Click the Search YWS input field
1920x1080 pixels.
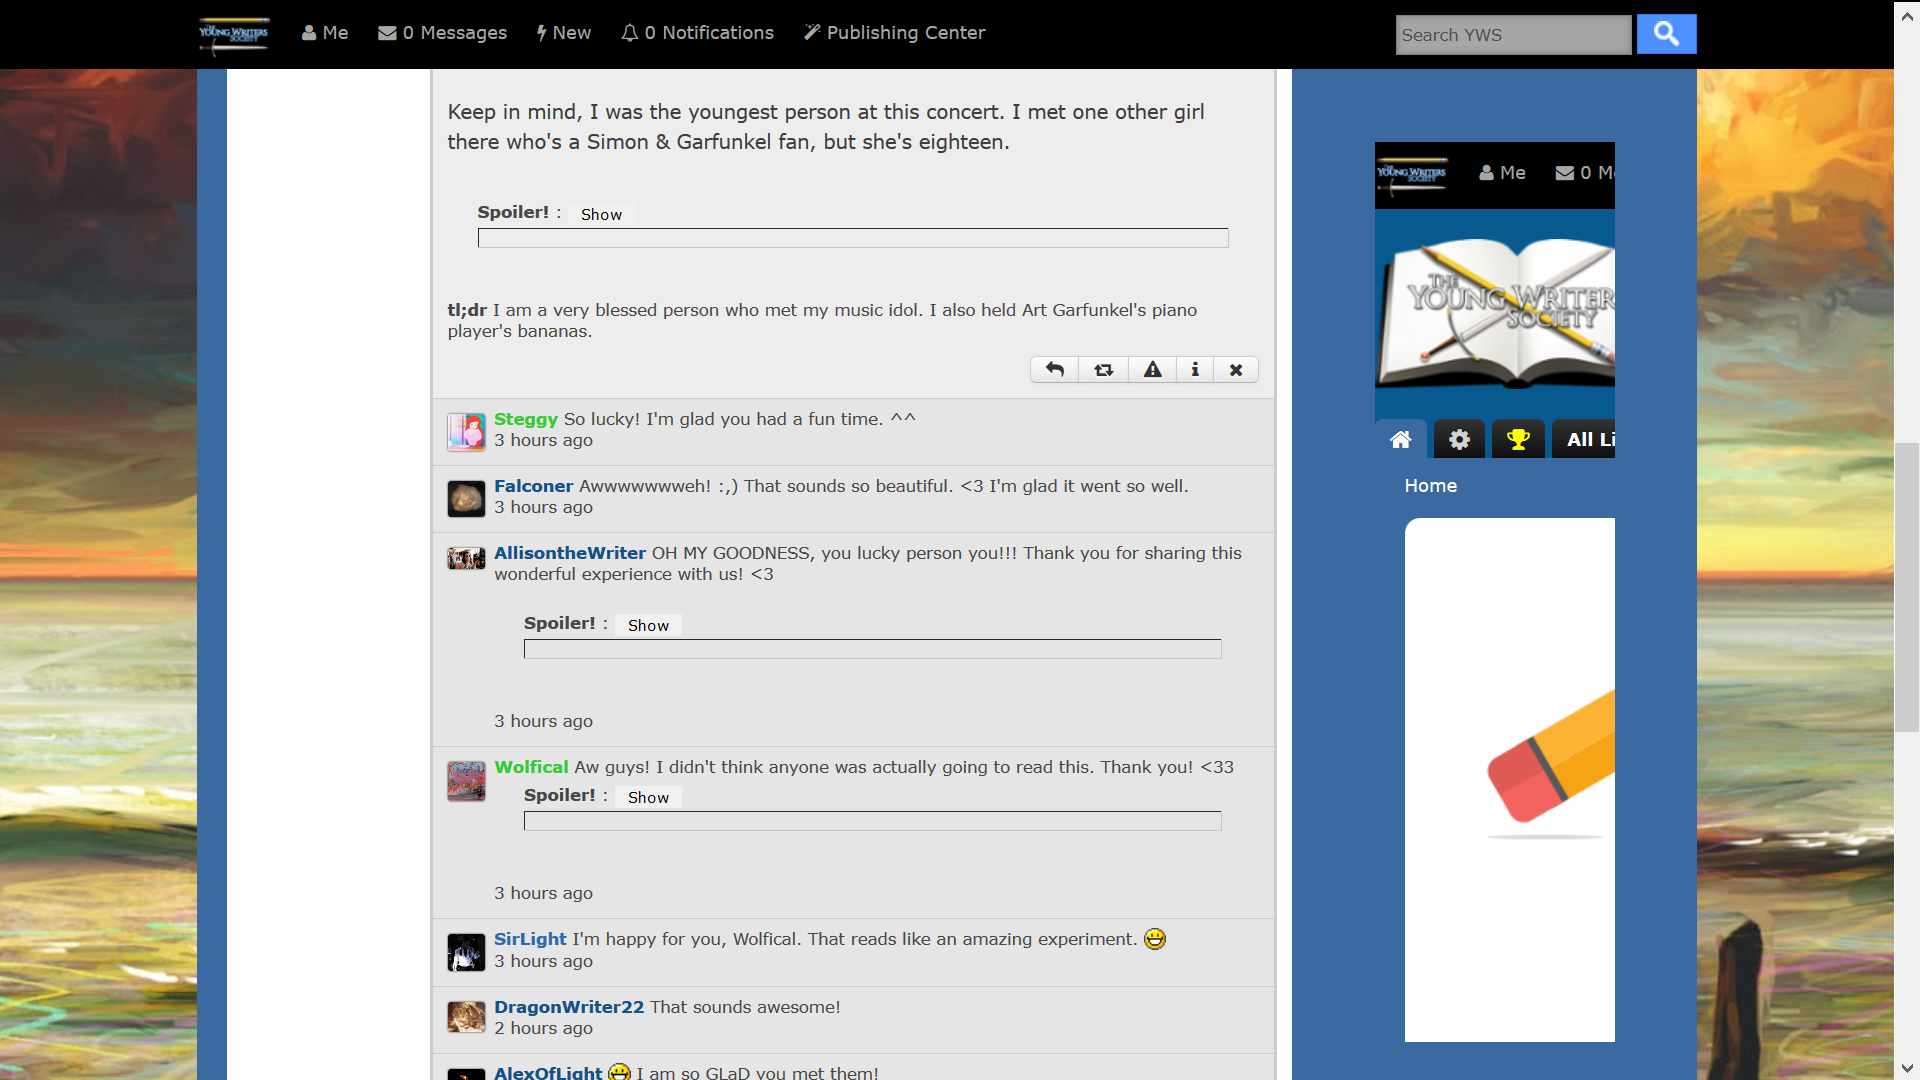pos(1513,35)
